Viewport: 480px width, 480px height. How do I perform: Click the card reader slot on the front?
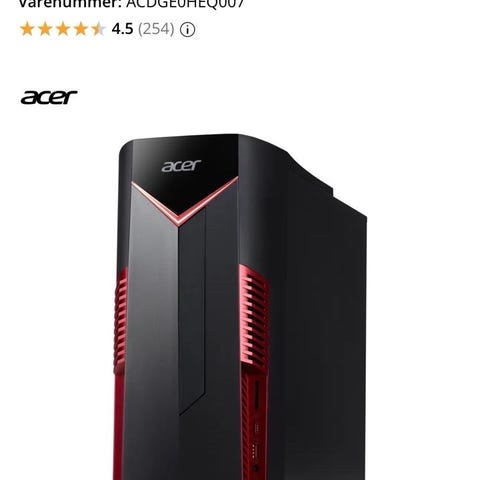257,395
